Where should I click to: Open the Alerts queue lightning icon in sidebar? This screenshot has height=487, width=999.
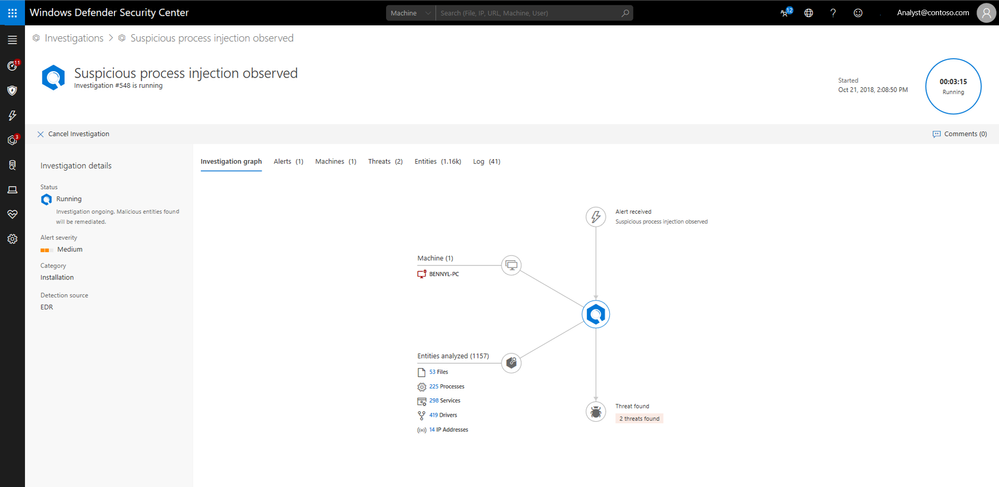12,115
